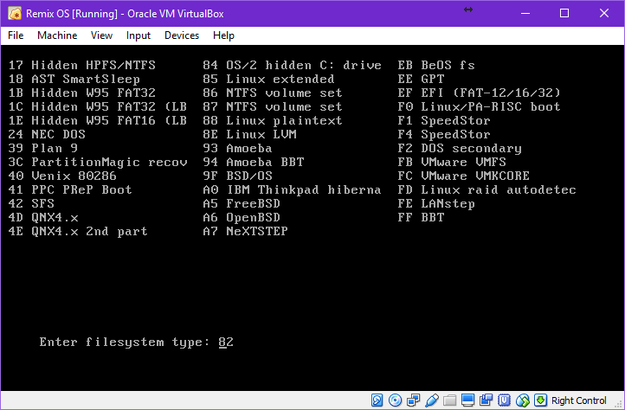This screenshot has height=410, width=625.
Task: Click the Right Control host key label
Action: pyautogui.click(x=578, y=400)
